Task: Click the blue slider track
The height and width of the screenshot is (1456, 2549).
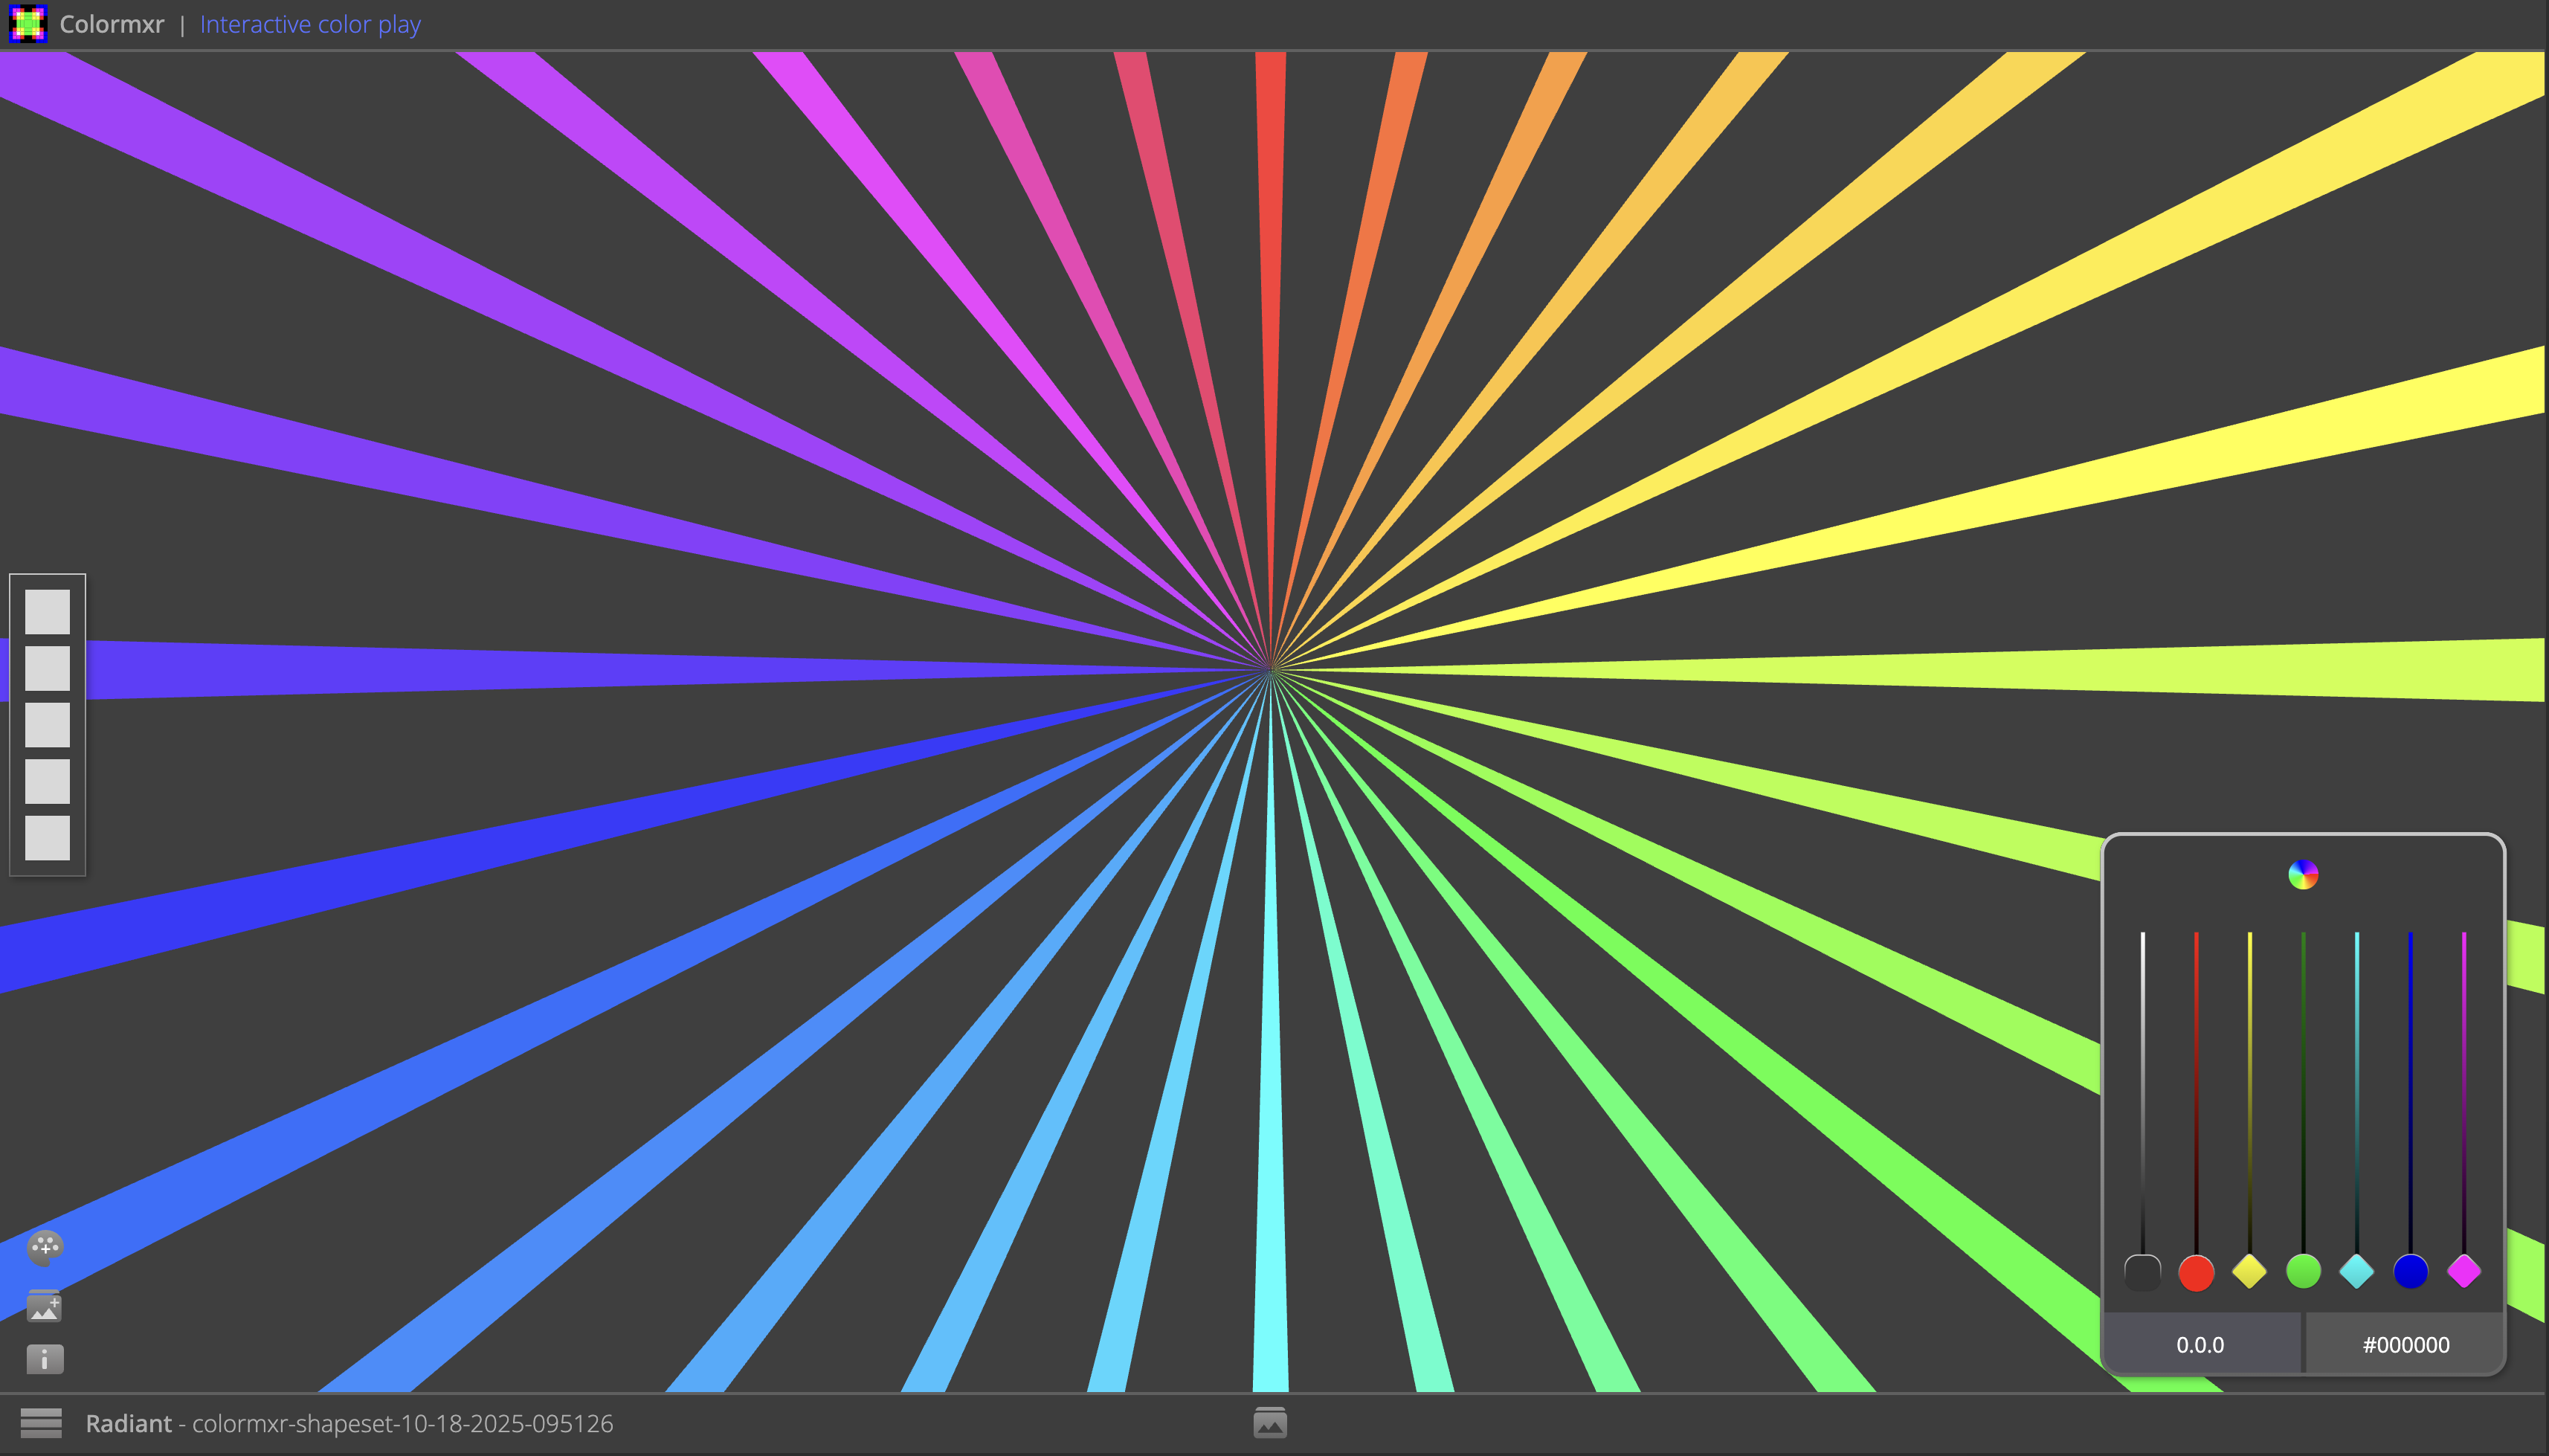Action: (x=2410, y=1092)
